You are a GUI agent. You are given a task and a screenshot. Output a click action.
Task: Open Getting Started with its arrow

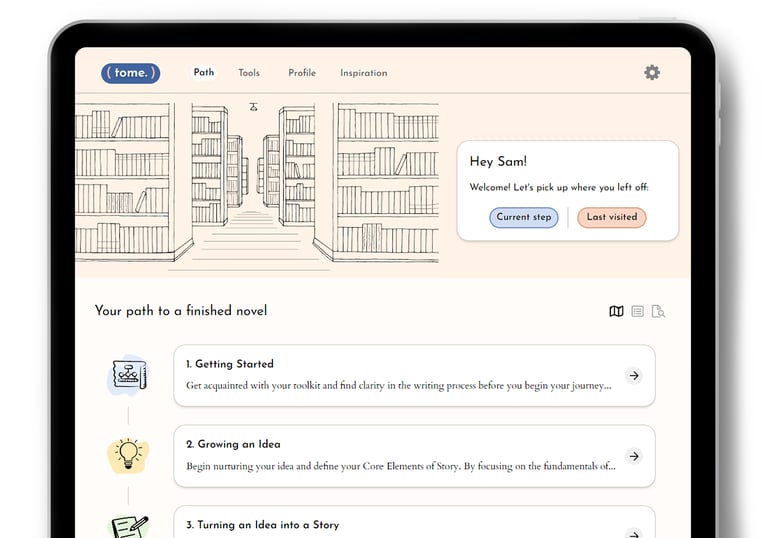click(x=634, y=376)
